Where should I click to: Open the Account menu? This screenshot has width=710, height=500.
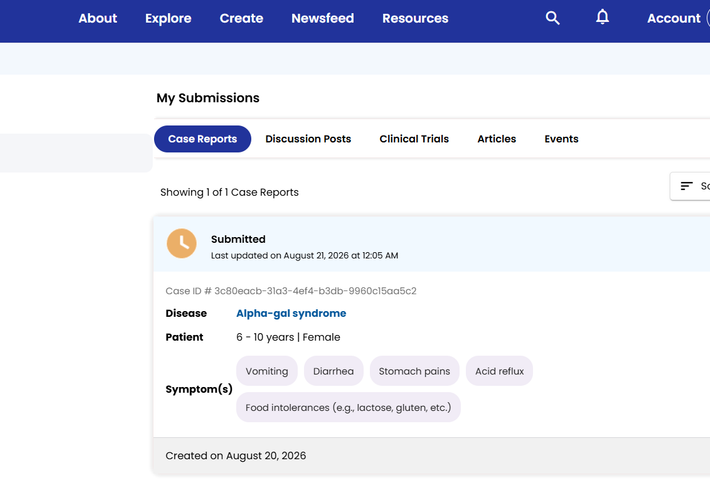[x=673, y=18]
